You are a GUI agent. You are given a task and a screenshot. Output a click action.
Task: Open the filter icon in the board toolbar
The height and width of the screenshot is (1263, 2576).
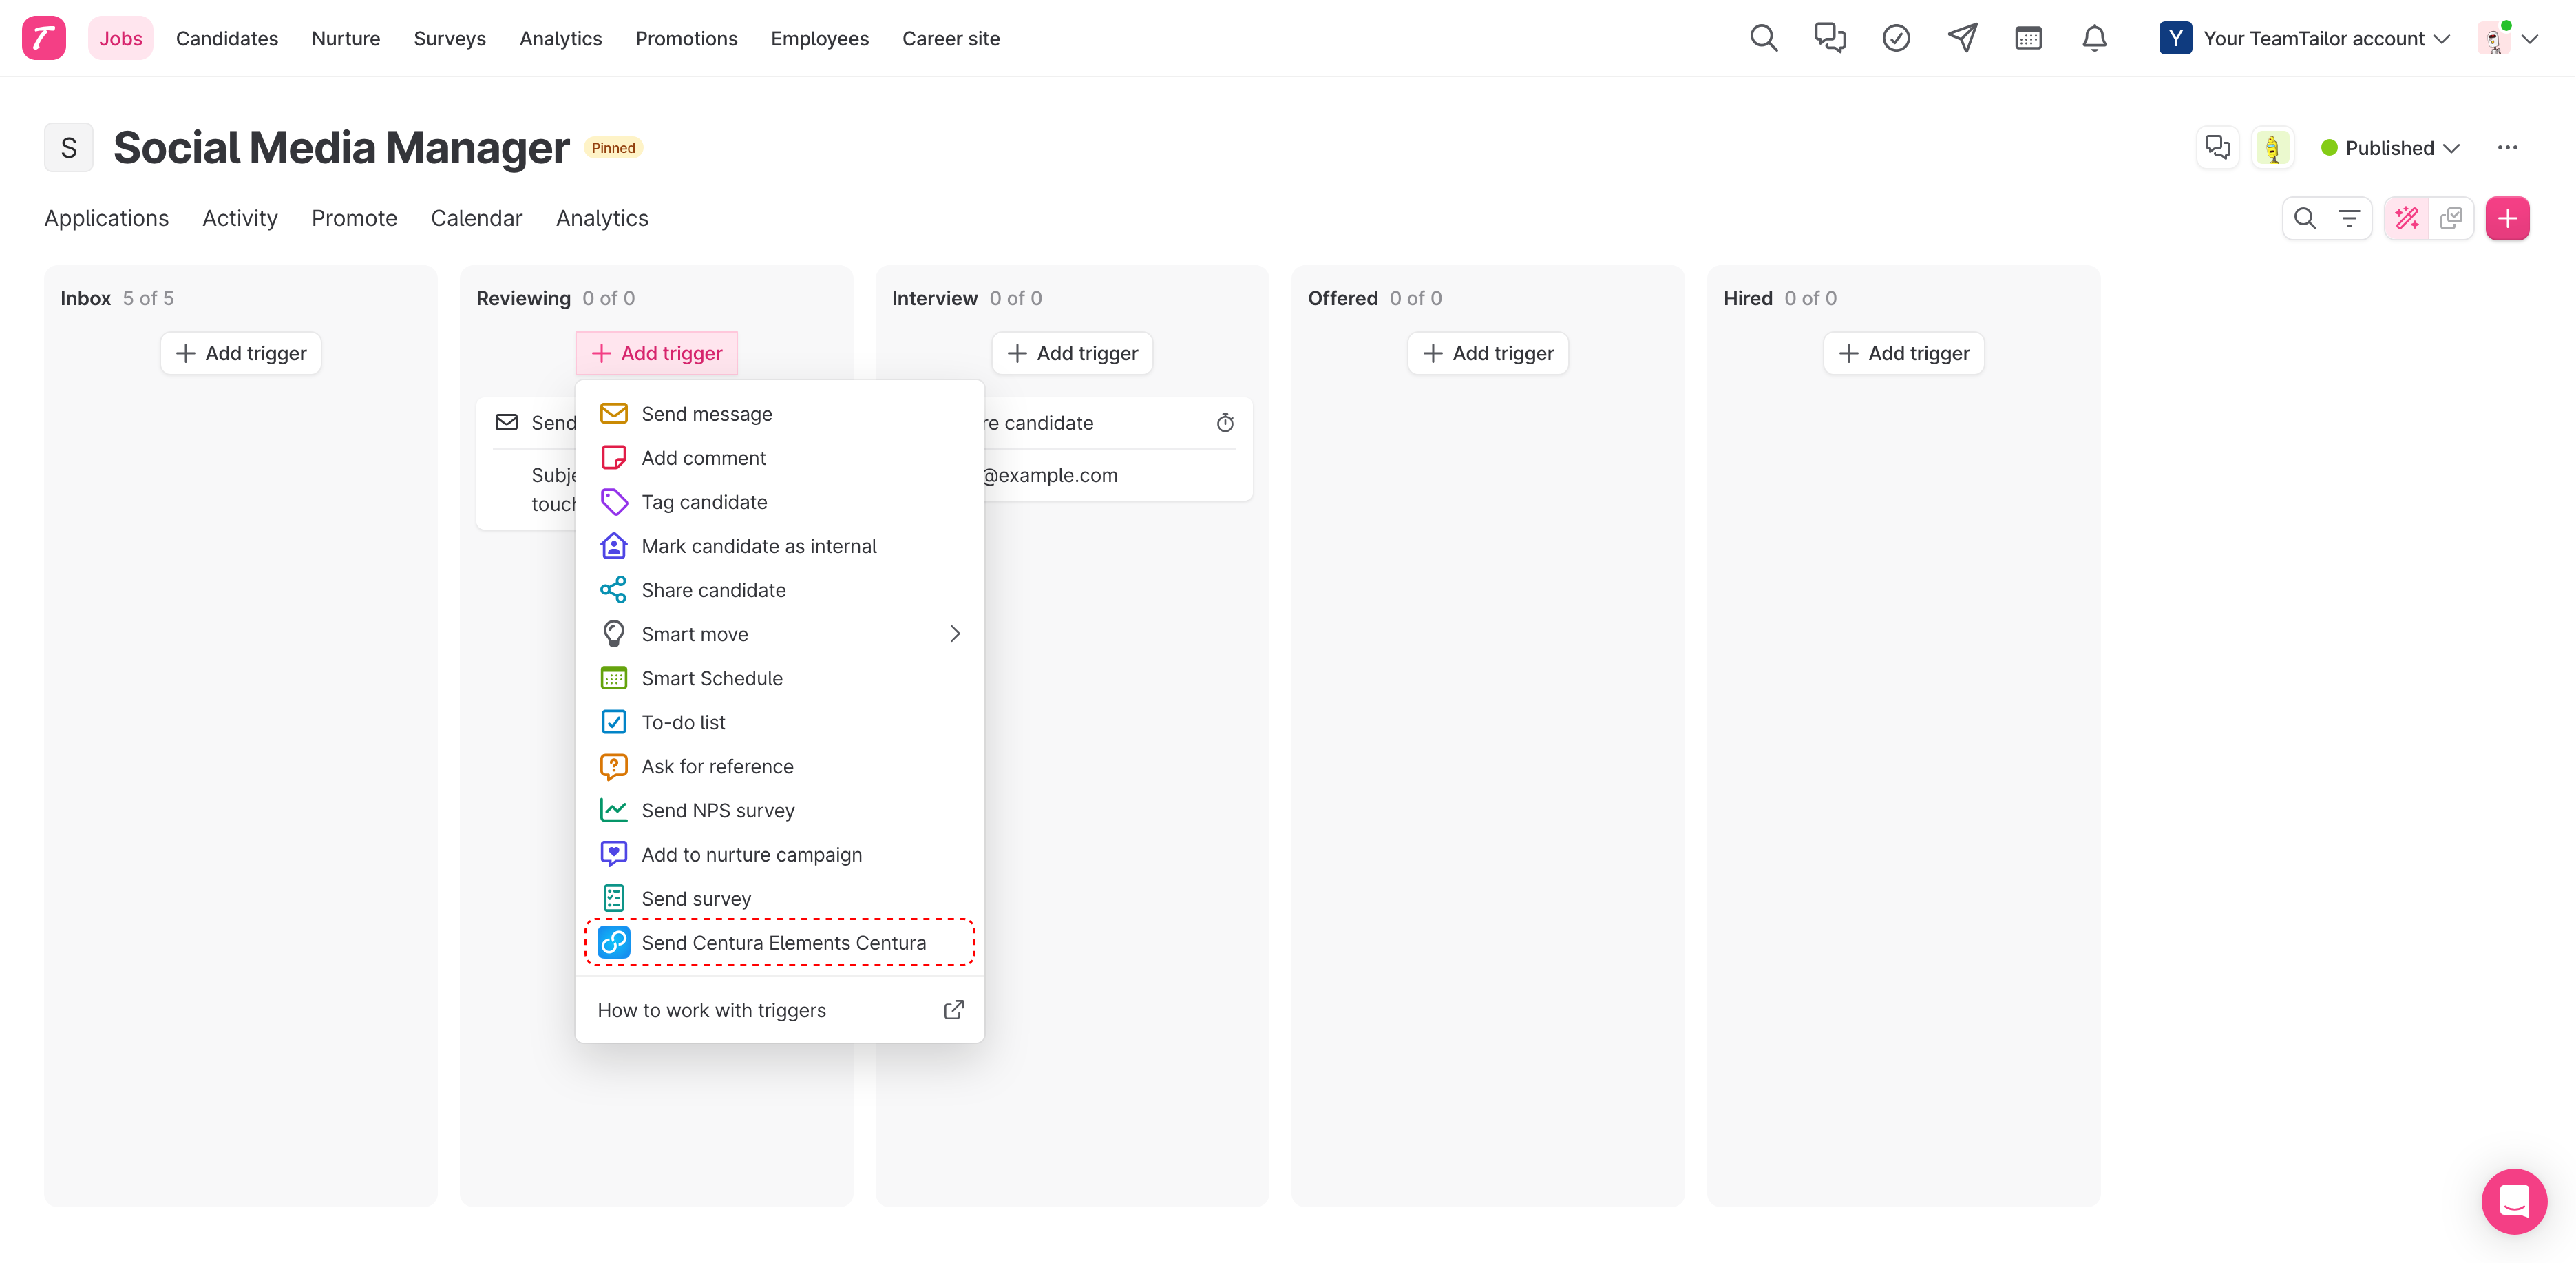pyautogui.click(x=2349, y=218)
